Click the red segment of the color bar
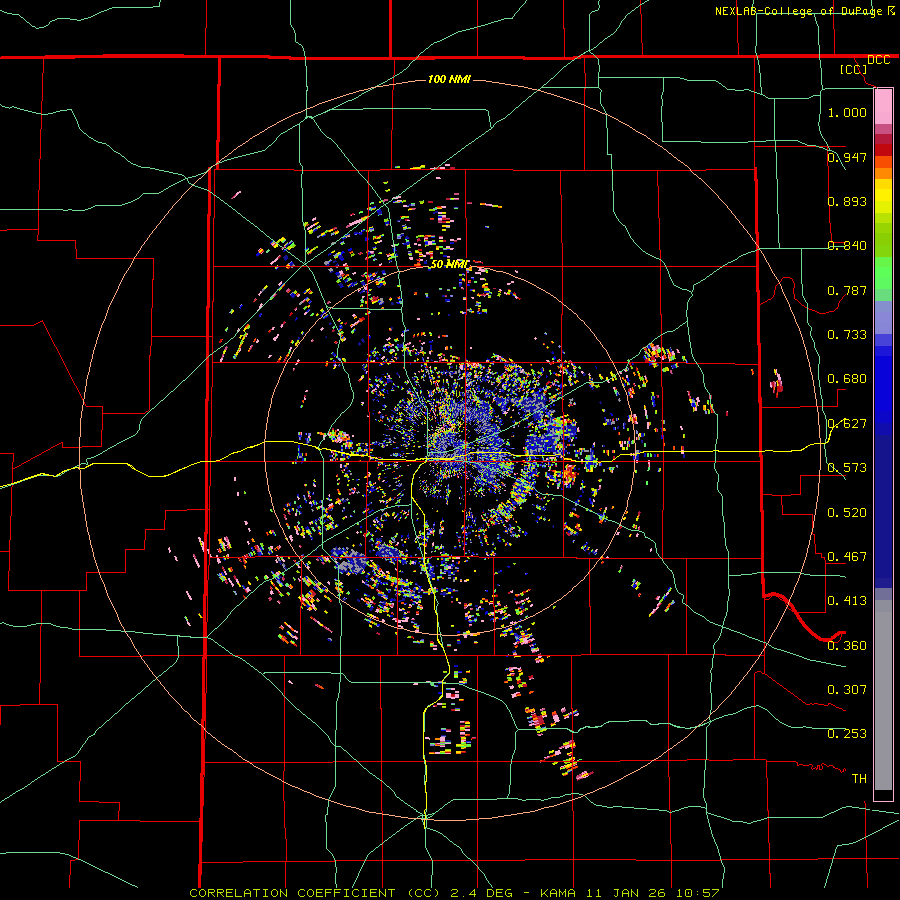 883,150
